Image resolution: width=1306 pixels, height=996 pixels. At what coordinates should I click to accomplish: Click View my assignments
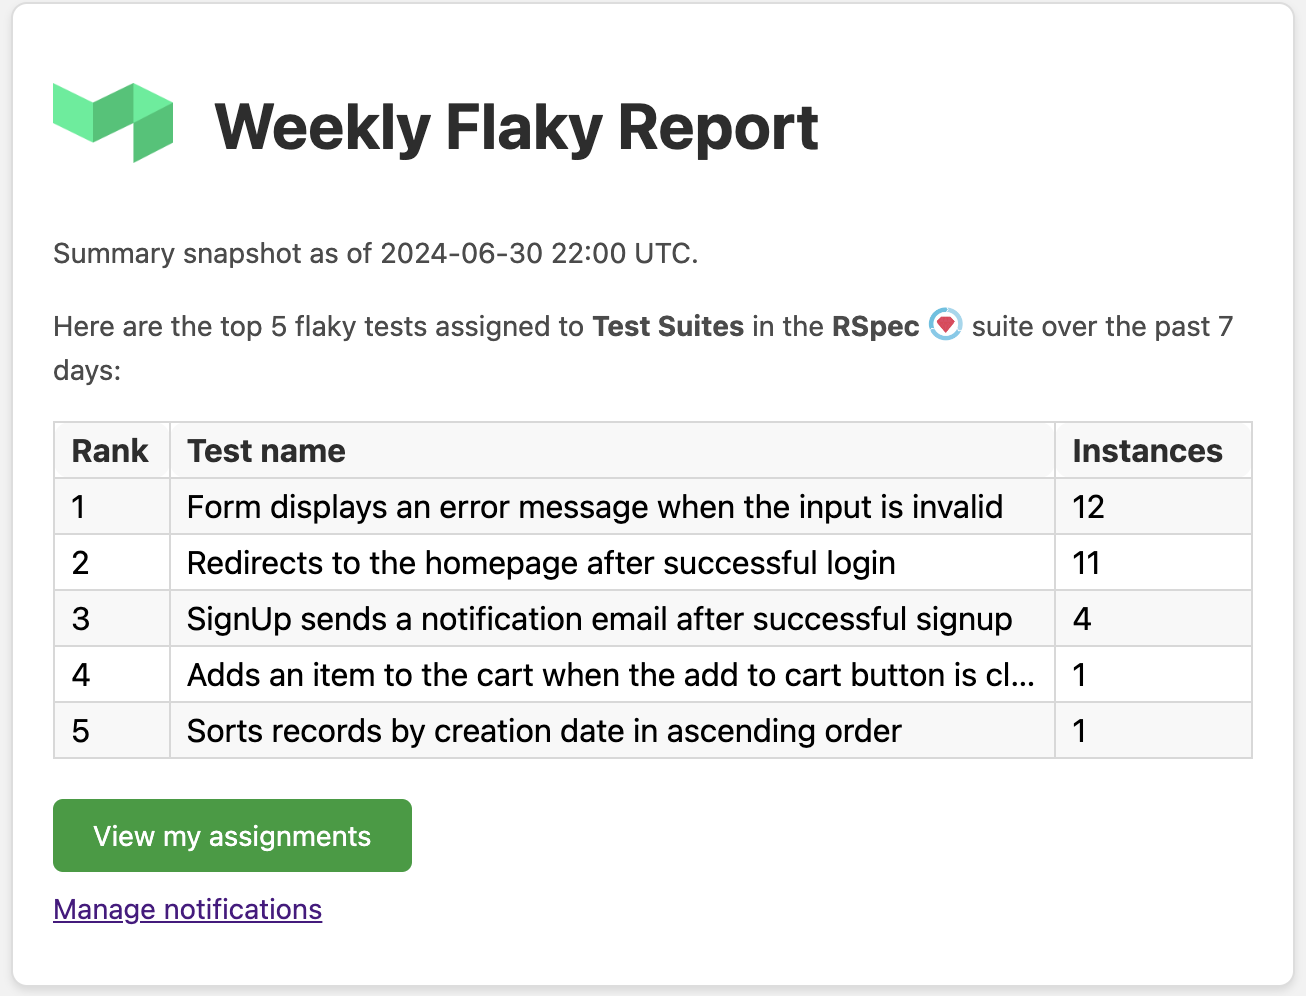pyautogui.click(x=231, y=835)
